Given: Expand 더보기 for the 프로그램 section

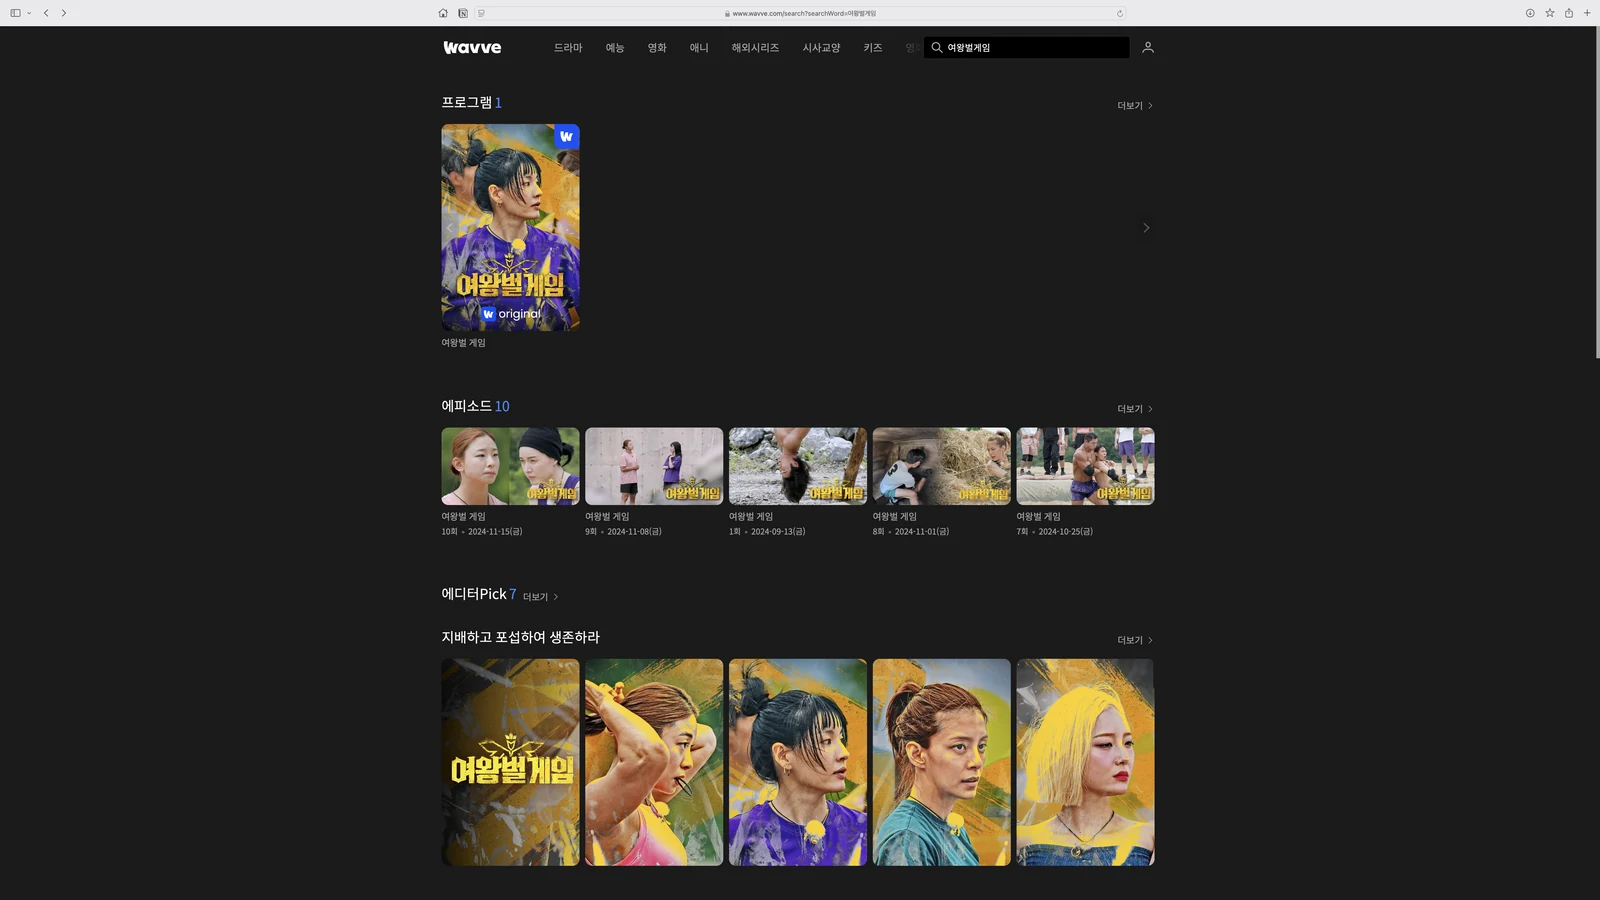Looking at the screenshot, I should pos(1135,105).
